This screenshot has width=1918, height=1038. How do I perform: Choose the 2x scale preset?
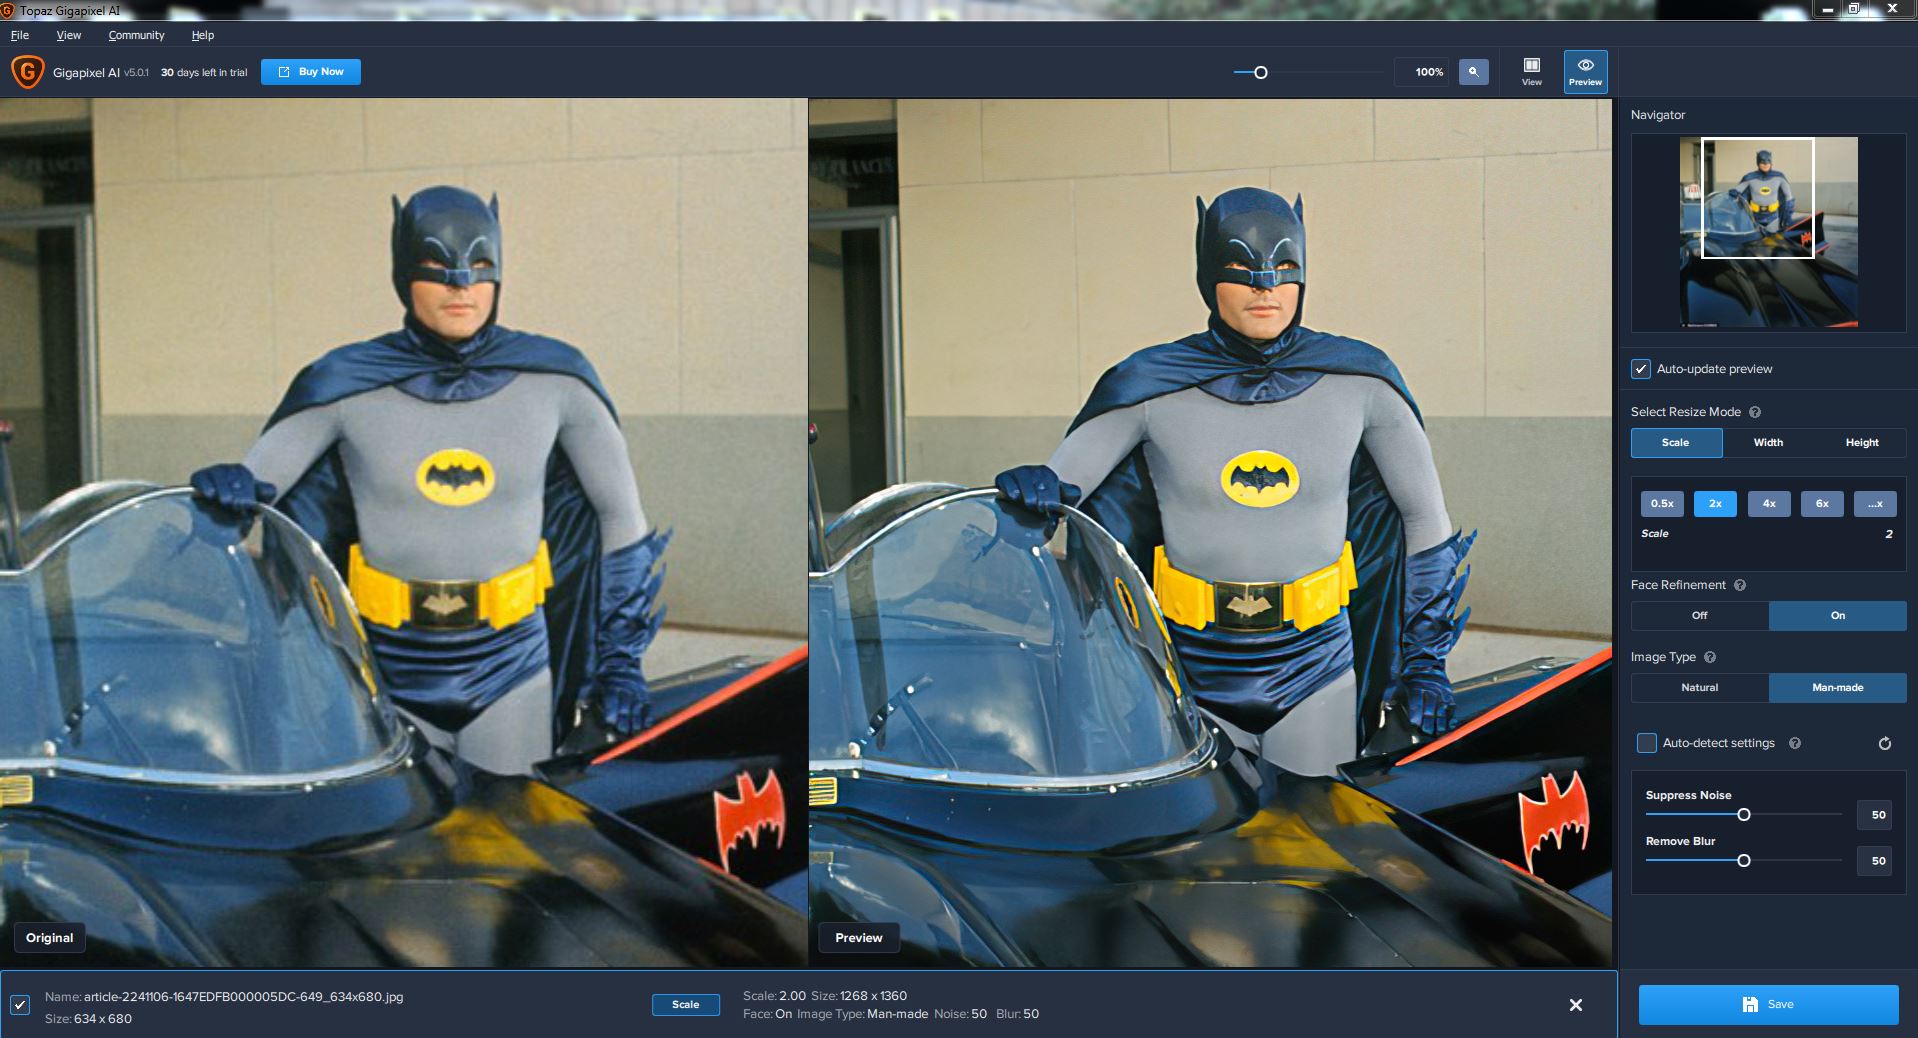pos(1715,503)
